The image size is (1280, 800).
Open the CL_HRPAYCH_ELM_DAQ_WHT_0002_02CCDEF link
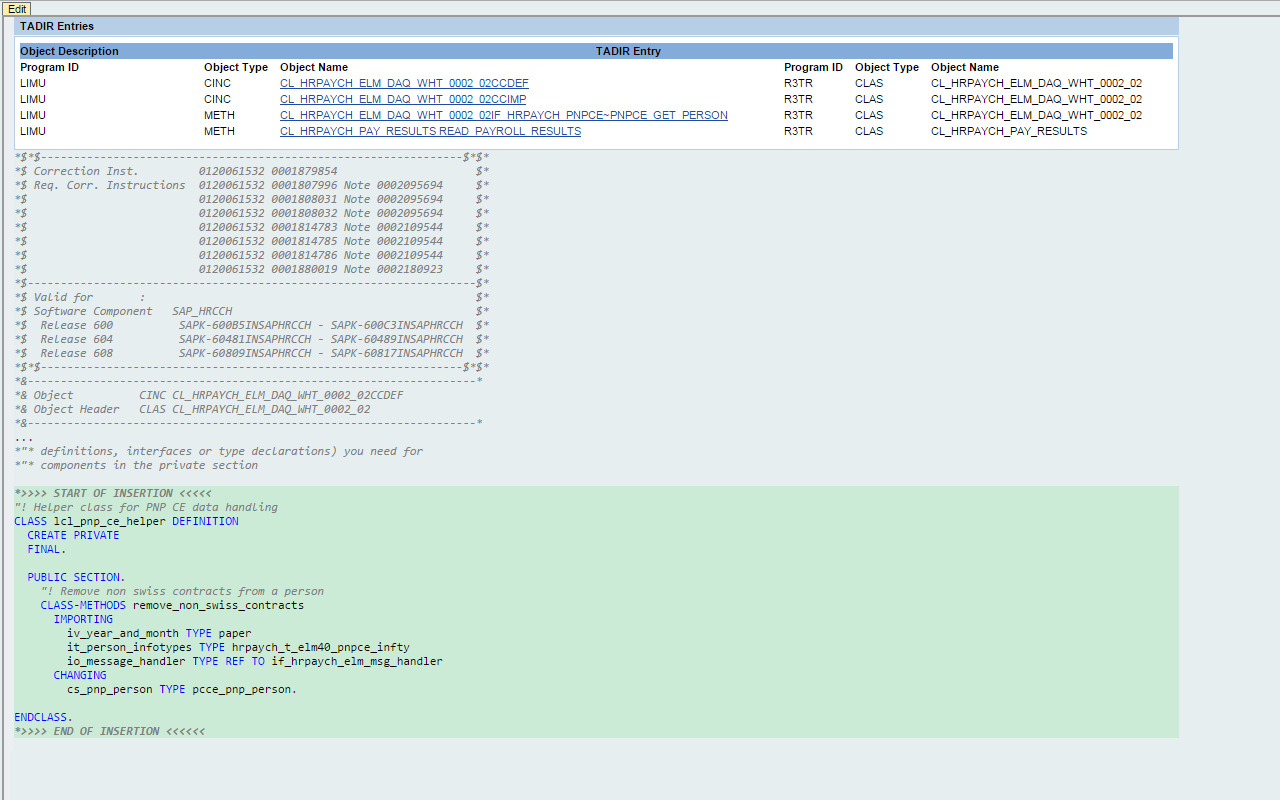(403, 83)
